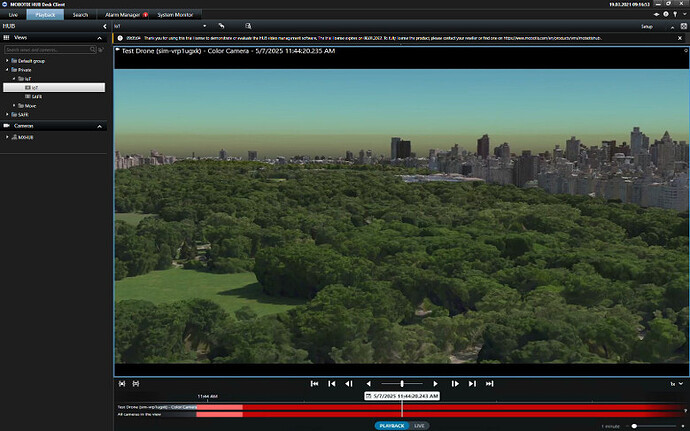This screenshot has width=690, height=431.
Task: Open the Search tab
Action: [80, 15]
